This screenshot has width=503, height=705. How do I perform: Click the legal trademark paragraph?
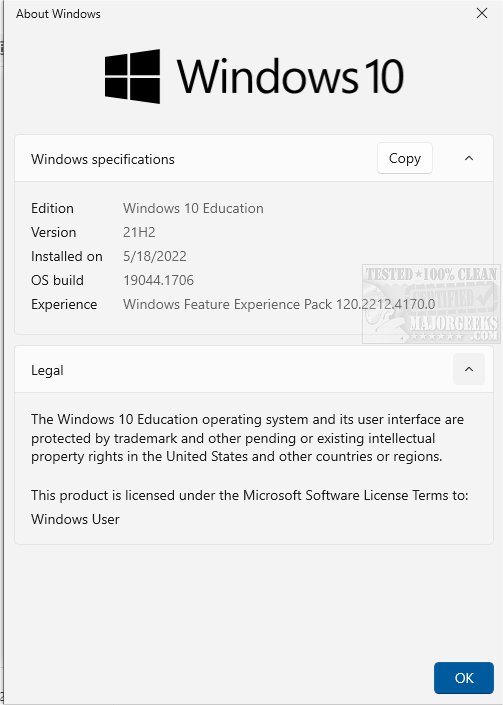click(x=247, y=438)
